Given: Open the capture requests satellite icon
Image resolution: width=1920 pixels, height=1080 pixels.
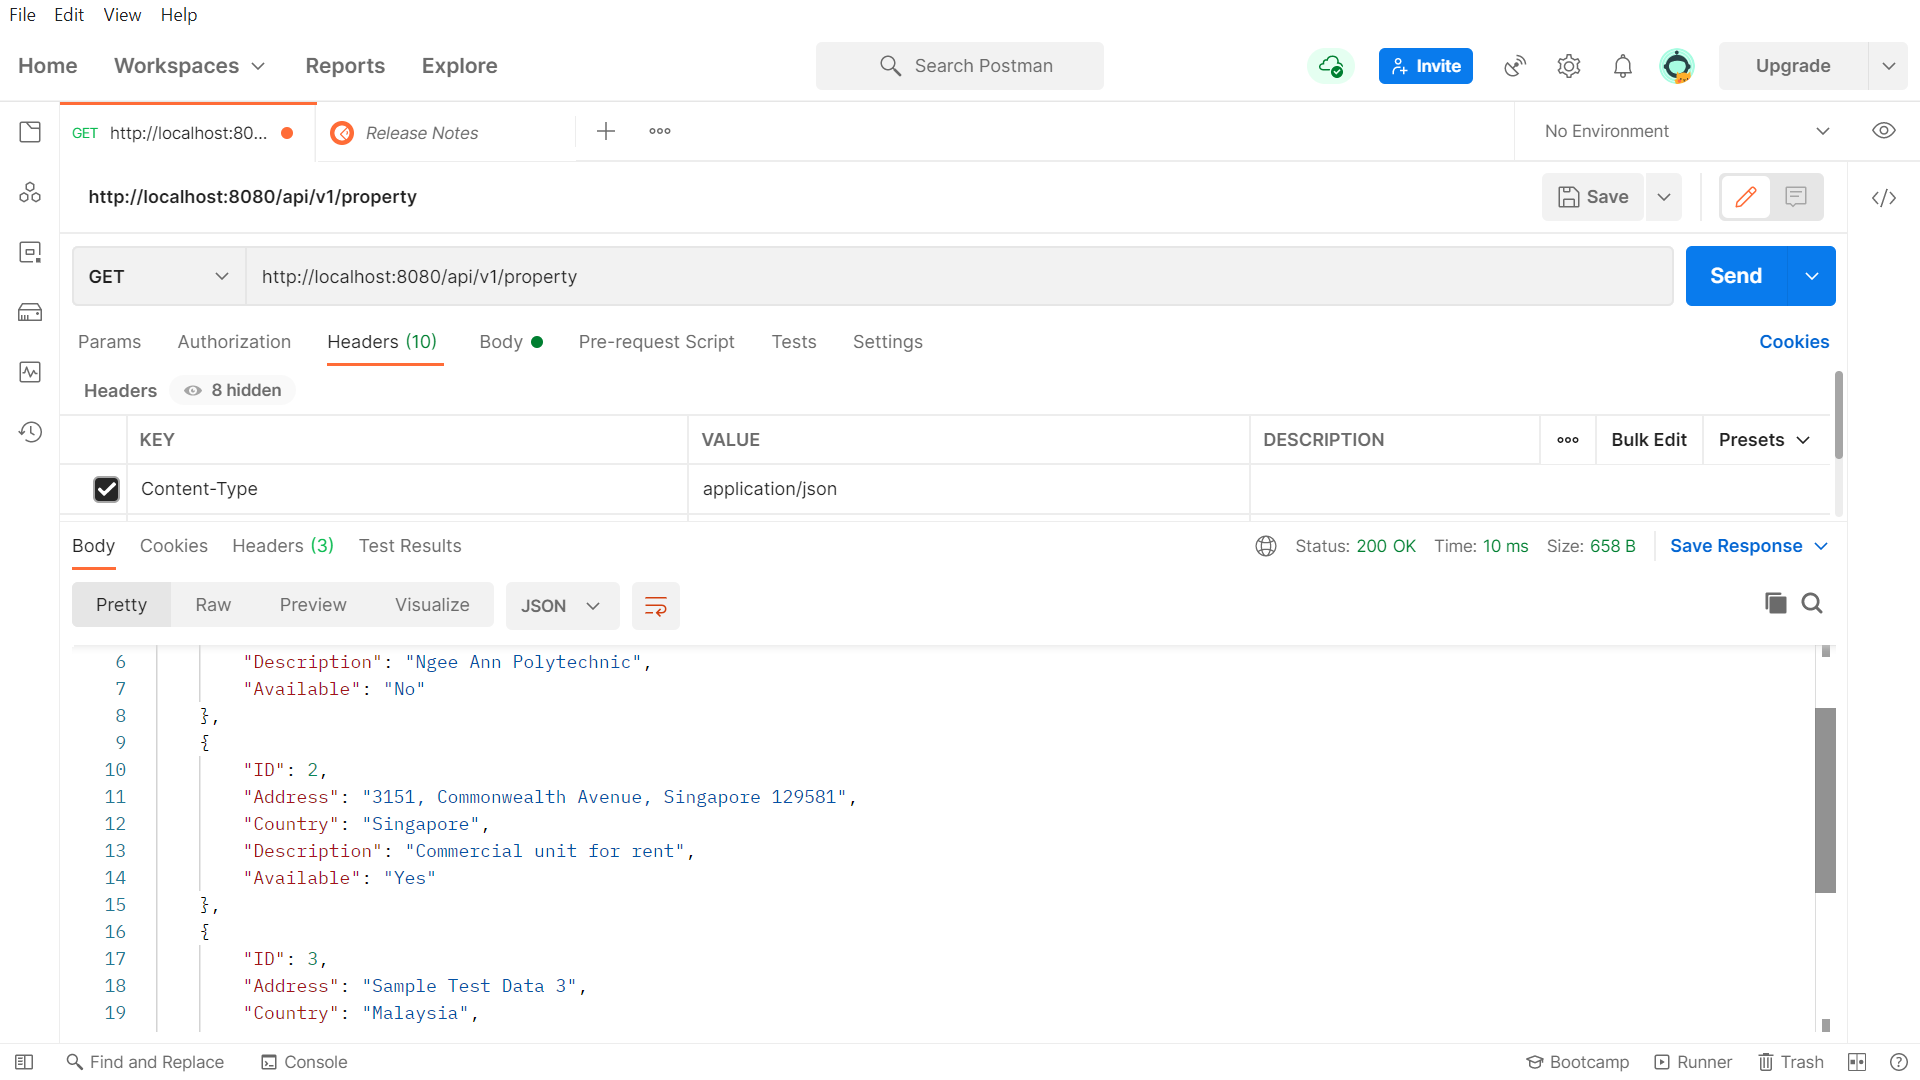Looking at the screenshot, I should click(x=1515, y=66).
